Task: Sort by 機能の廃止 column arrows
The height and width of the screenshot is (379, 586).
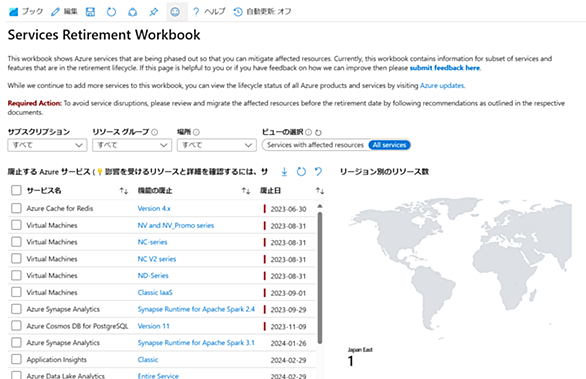Action: (x=246, y=191)
